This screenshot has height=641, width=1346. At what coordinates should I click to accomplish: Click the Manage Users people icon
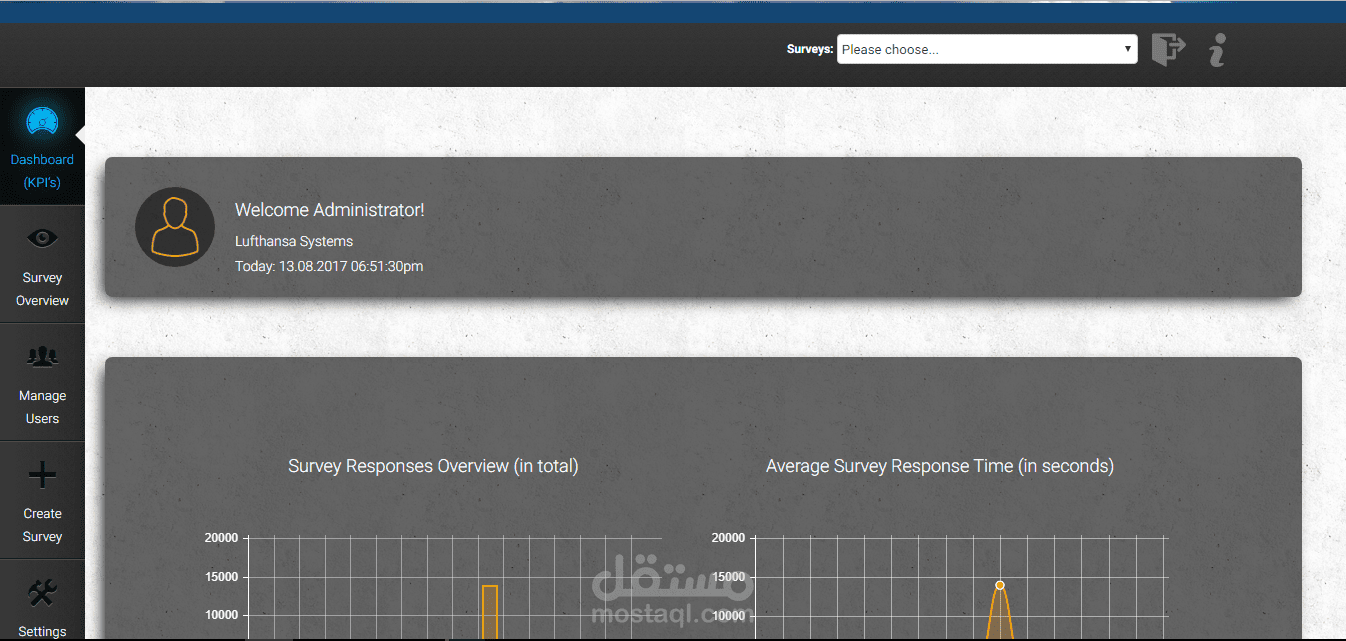coord(42,356)
